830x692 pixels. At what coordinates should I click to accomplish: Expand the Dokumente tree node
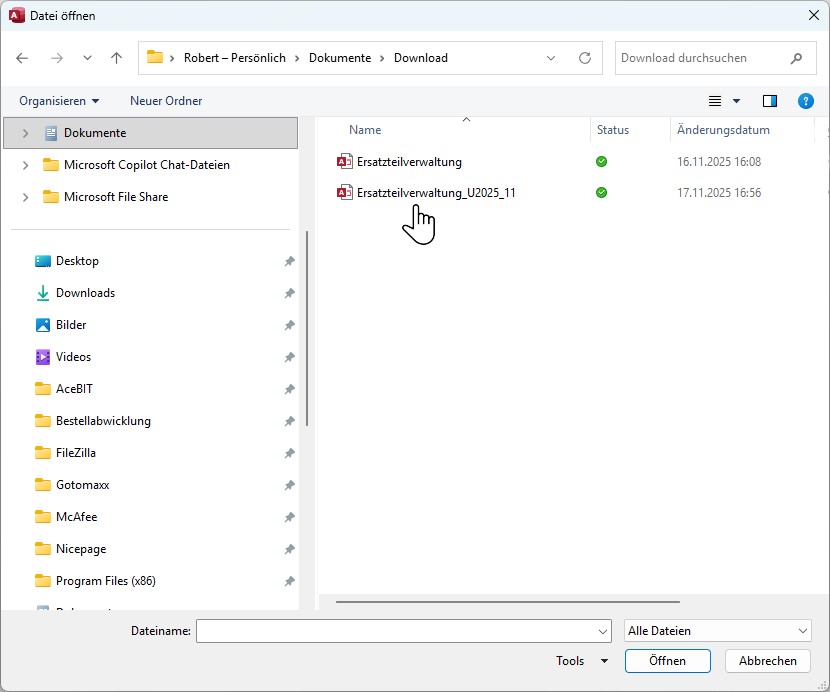pyautogui.click(x=26, y=133)
